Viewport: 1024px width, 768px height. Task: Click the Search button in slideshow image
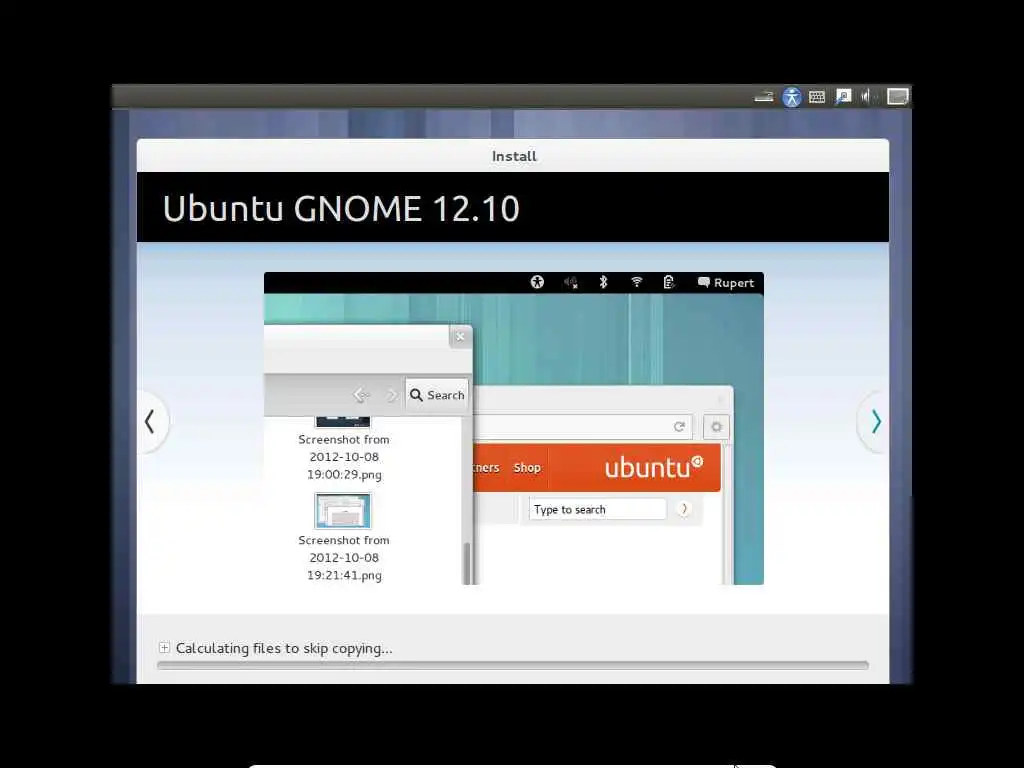[x=437, y=395]
